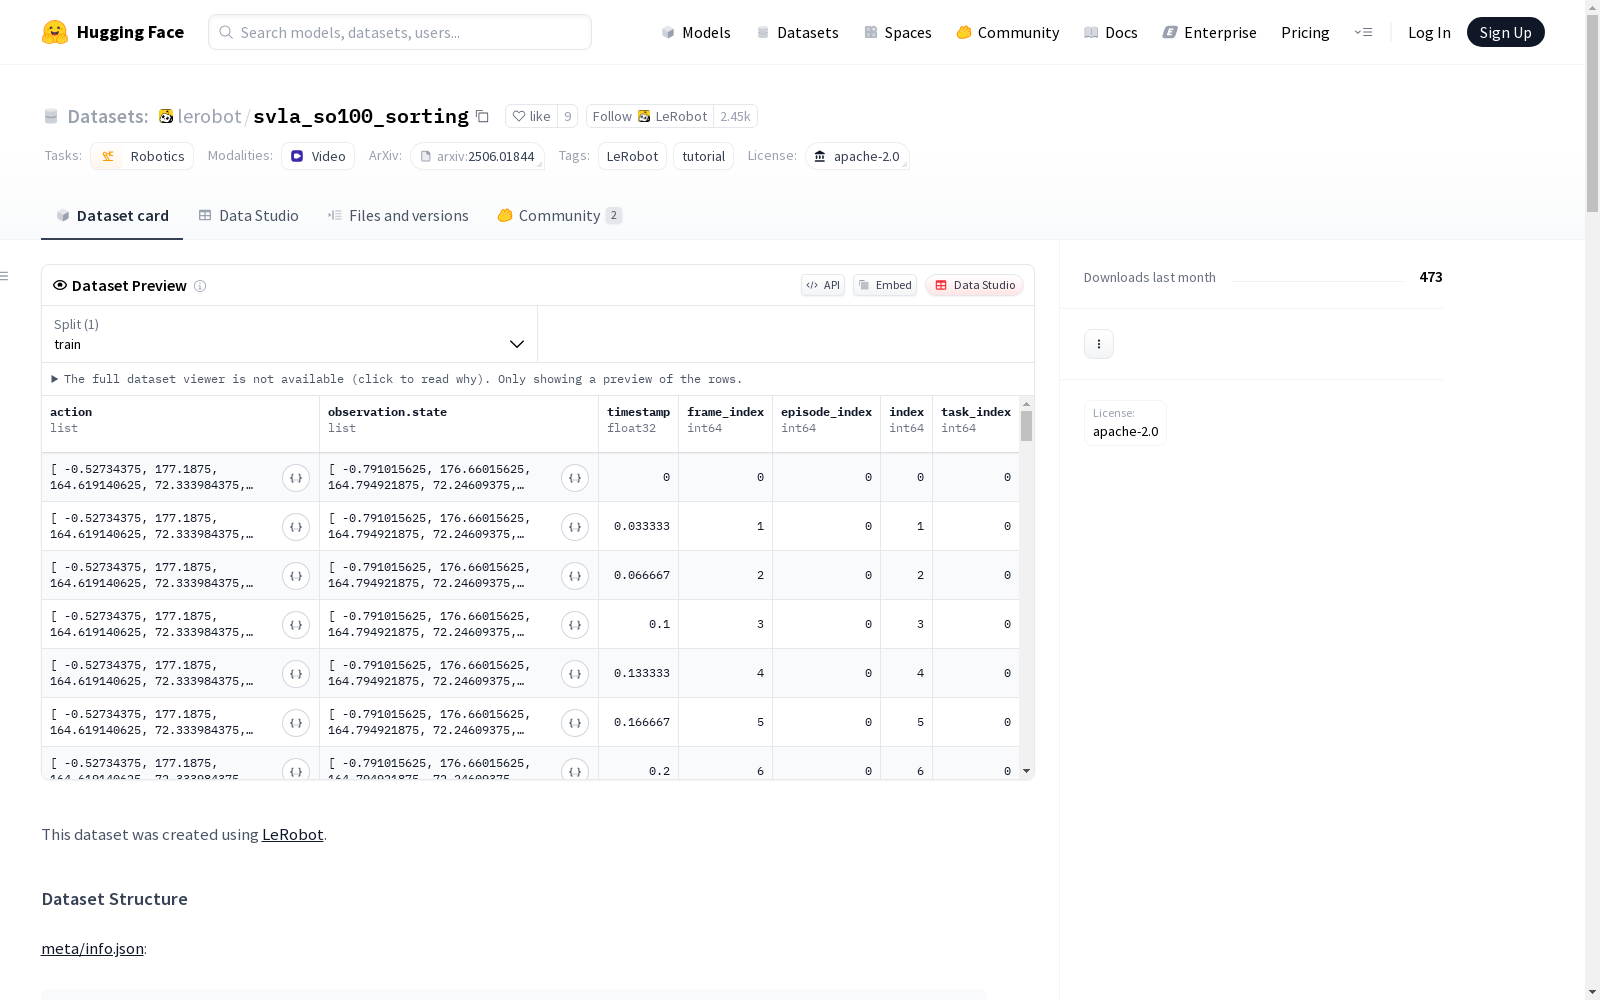
Task: Expand observation.state cell in timestamp 0.033333 row
Action: [x=575, y=527]
